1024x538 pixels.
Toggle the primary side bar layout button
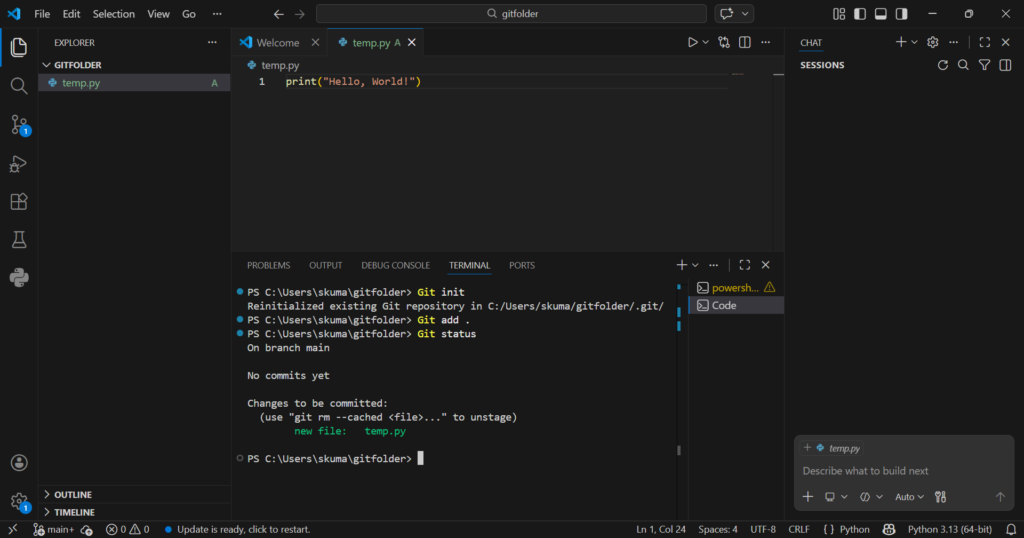860,14
